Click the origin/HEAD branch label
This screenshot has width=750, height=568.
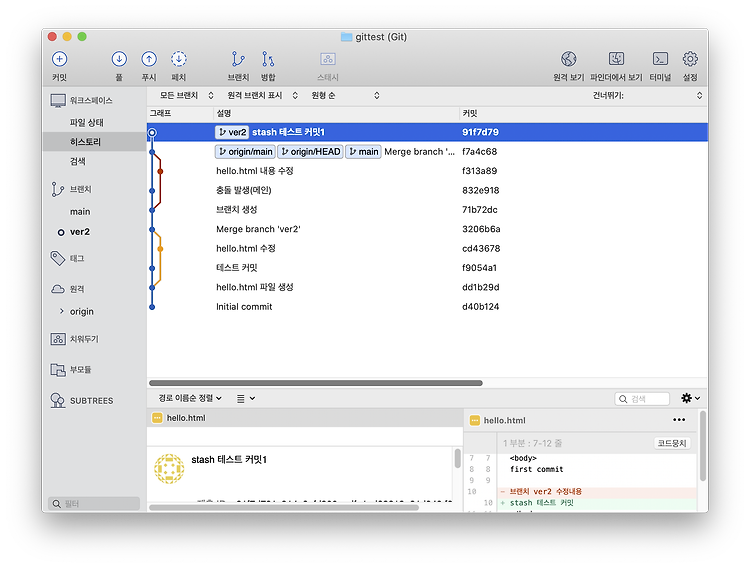click(x=310, y=152)
